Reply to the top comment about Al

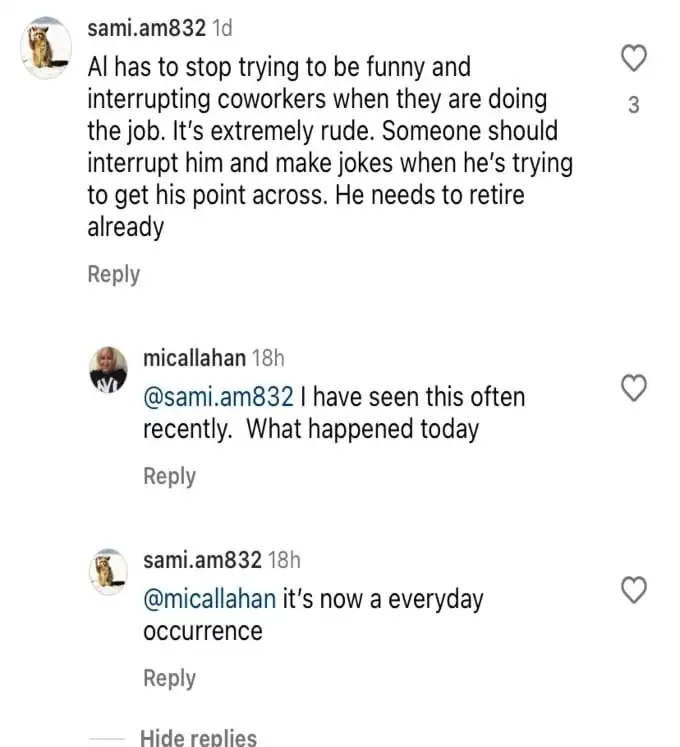[113, 274]
